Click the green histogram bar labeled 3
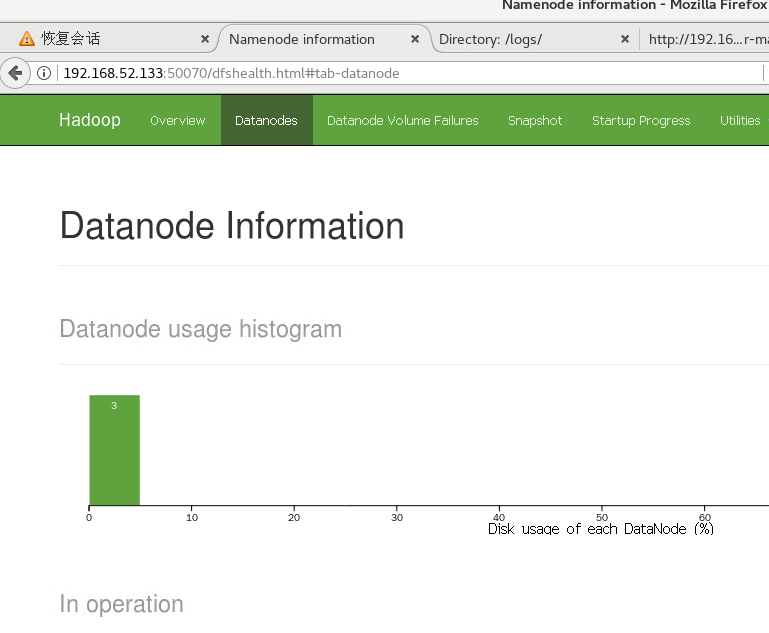 coord(114,450)
